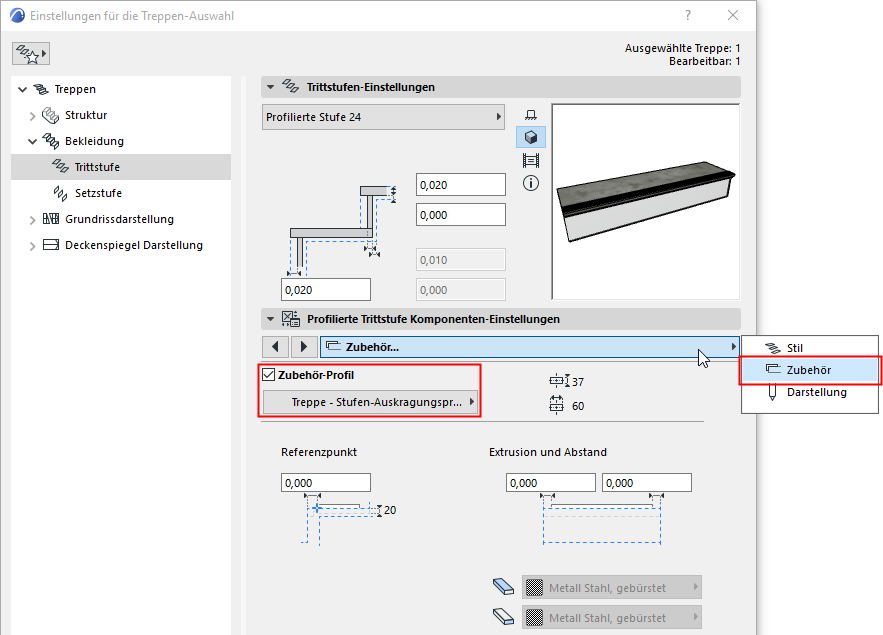Go to next settings page arrow
The image size is (883, 635).
[x=304, y=347]
